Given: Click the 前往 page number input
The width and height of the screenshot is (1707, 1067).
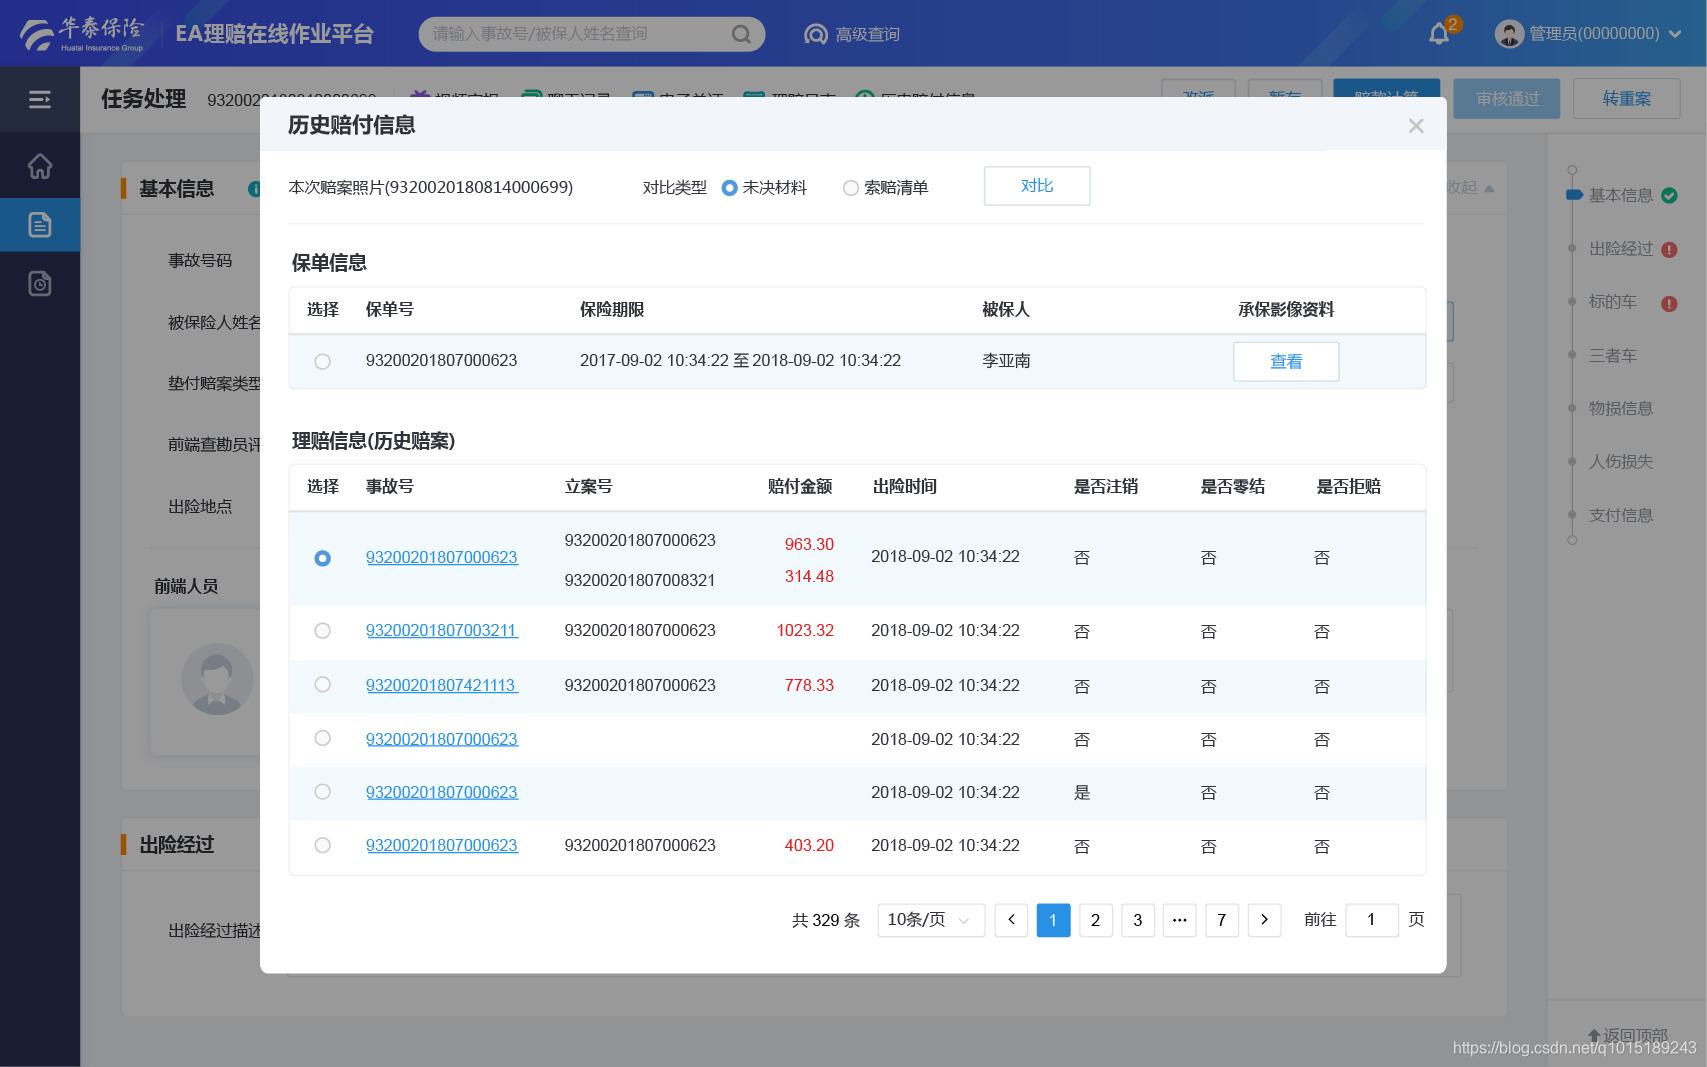Looking at the screenshot, I should coord(1372,920).
